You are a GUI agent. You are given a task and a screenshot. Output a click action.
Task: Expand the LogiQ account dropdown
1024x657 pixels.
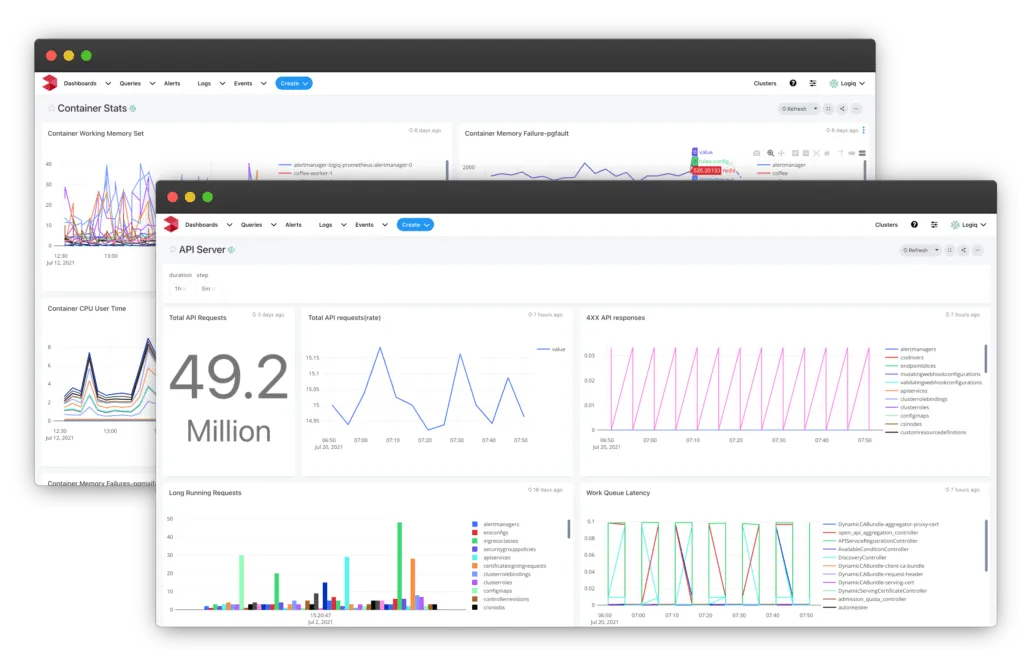[968, 225]
